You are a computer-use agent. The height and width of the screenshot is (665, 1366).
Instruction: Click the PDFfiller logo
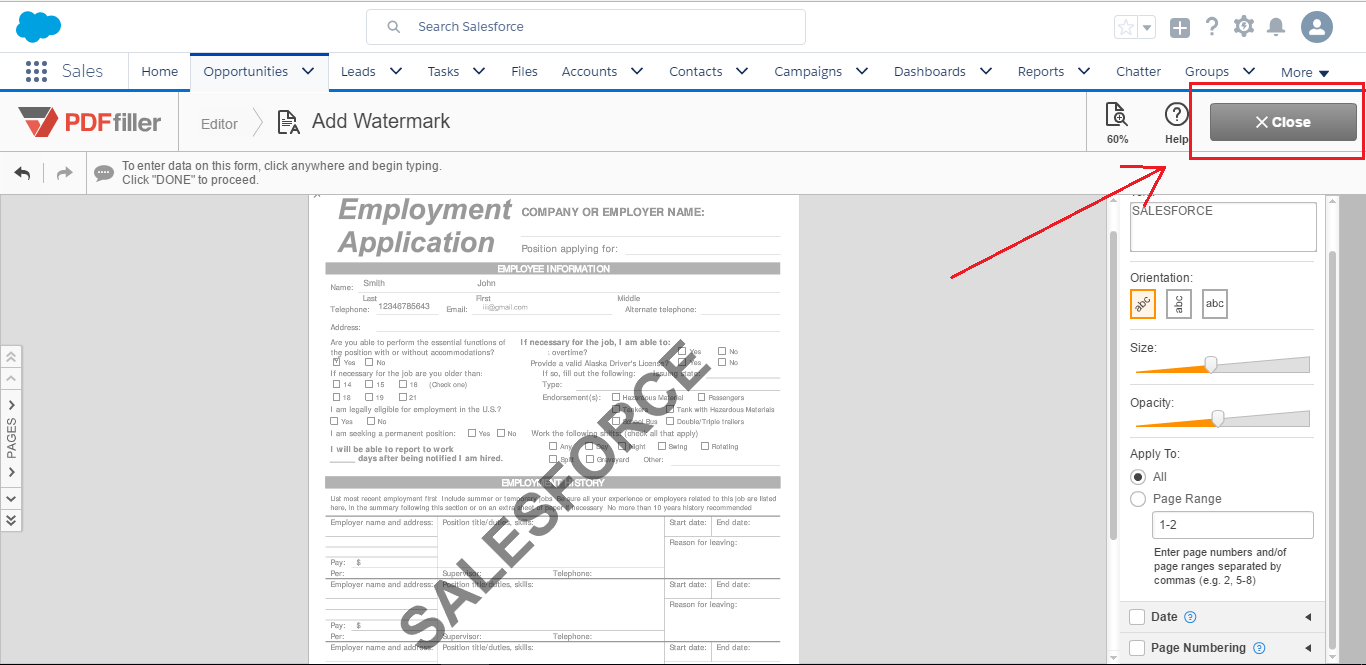(x=90, y=122)
